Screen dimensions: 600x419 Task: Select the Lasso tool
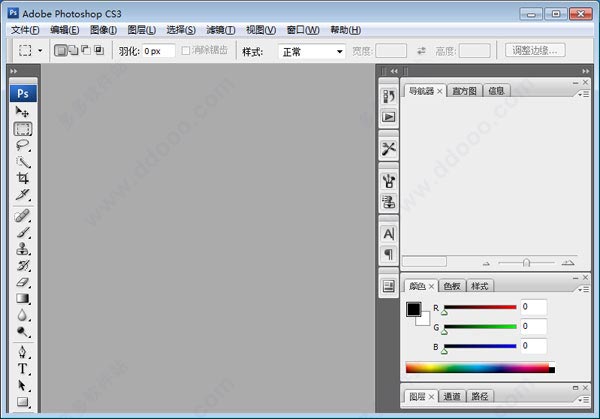(x=23, y=145)
